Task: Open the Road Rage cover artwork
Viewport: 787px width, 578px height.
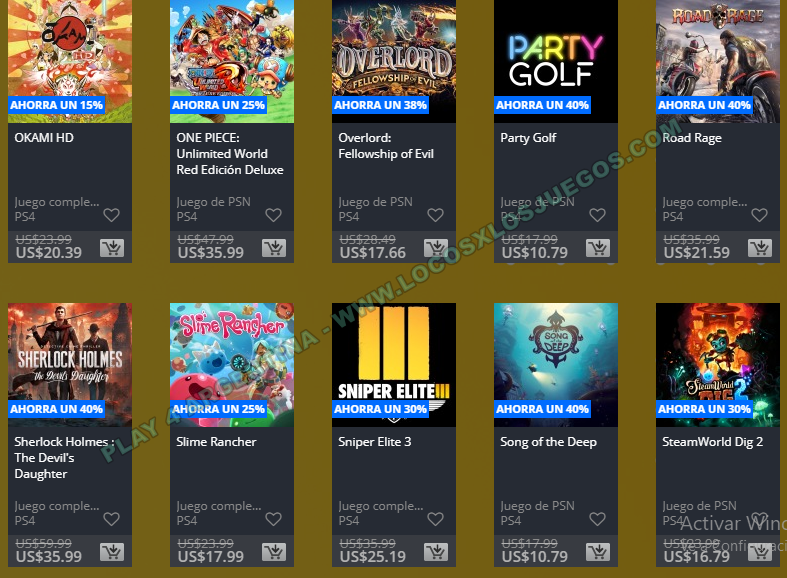Action: click(718, 61)
